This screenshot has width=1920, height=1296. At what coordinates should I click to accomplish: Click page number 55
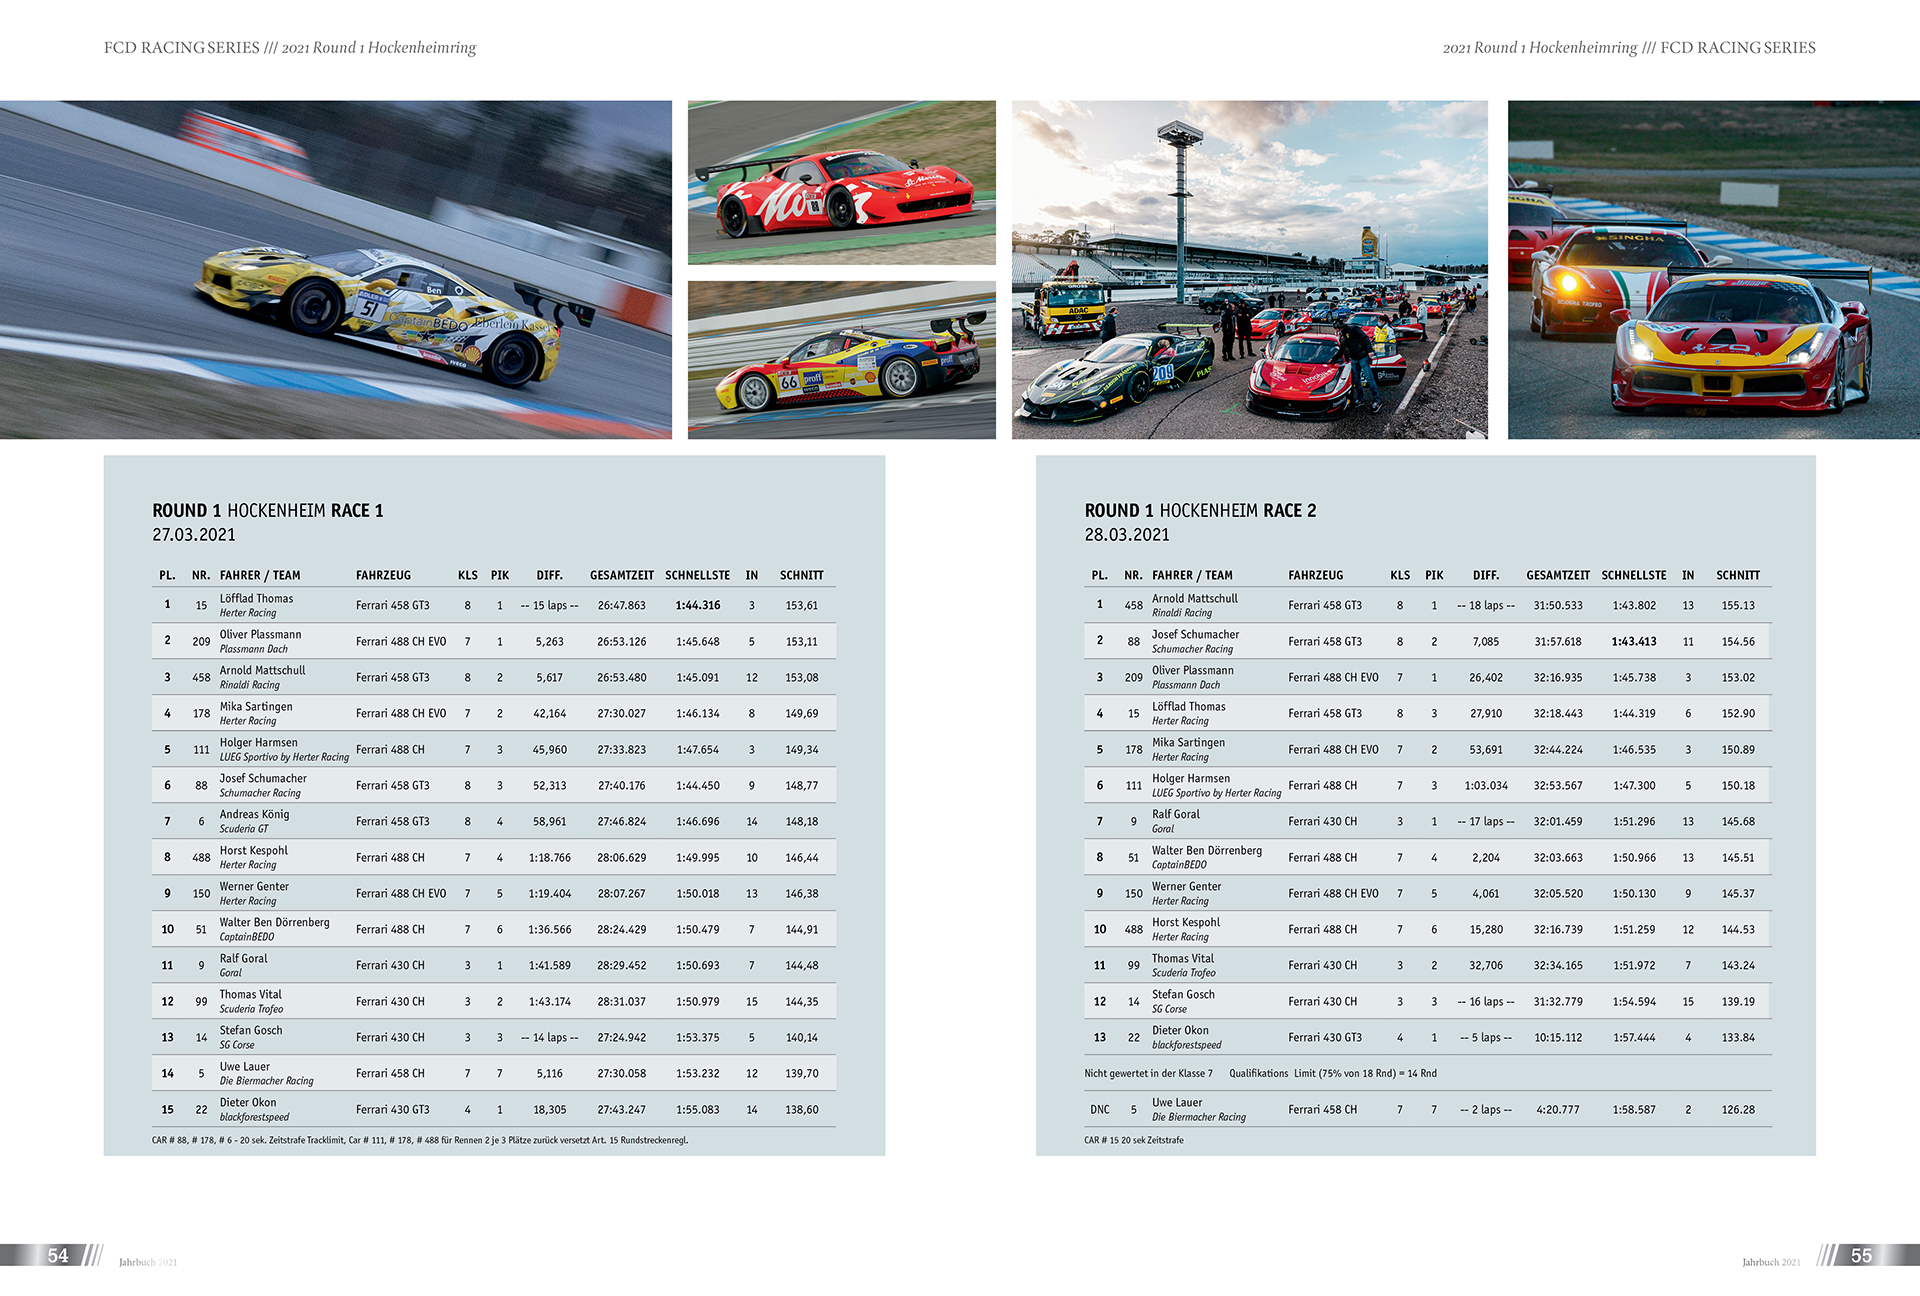pyautogui.click(x=1861, y=1256)
